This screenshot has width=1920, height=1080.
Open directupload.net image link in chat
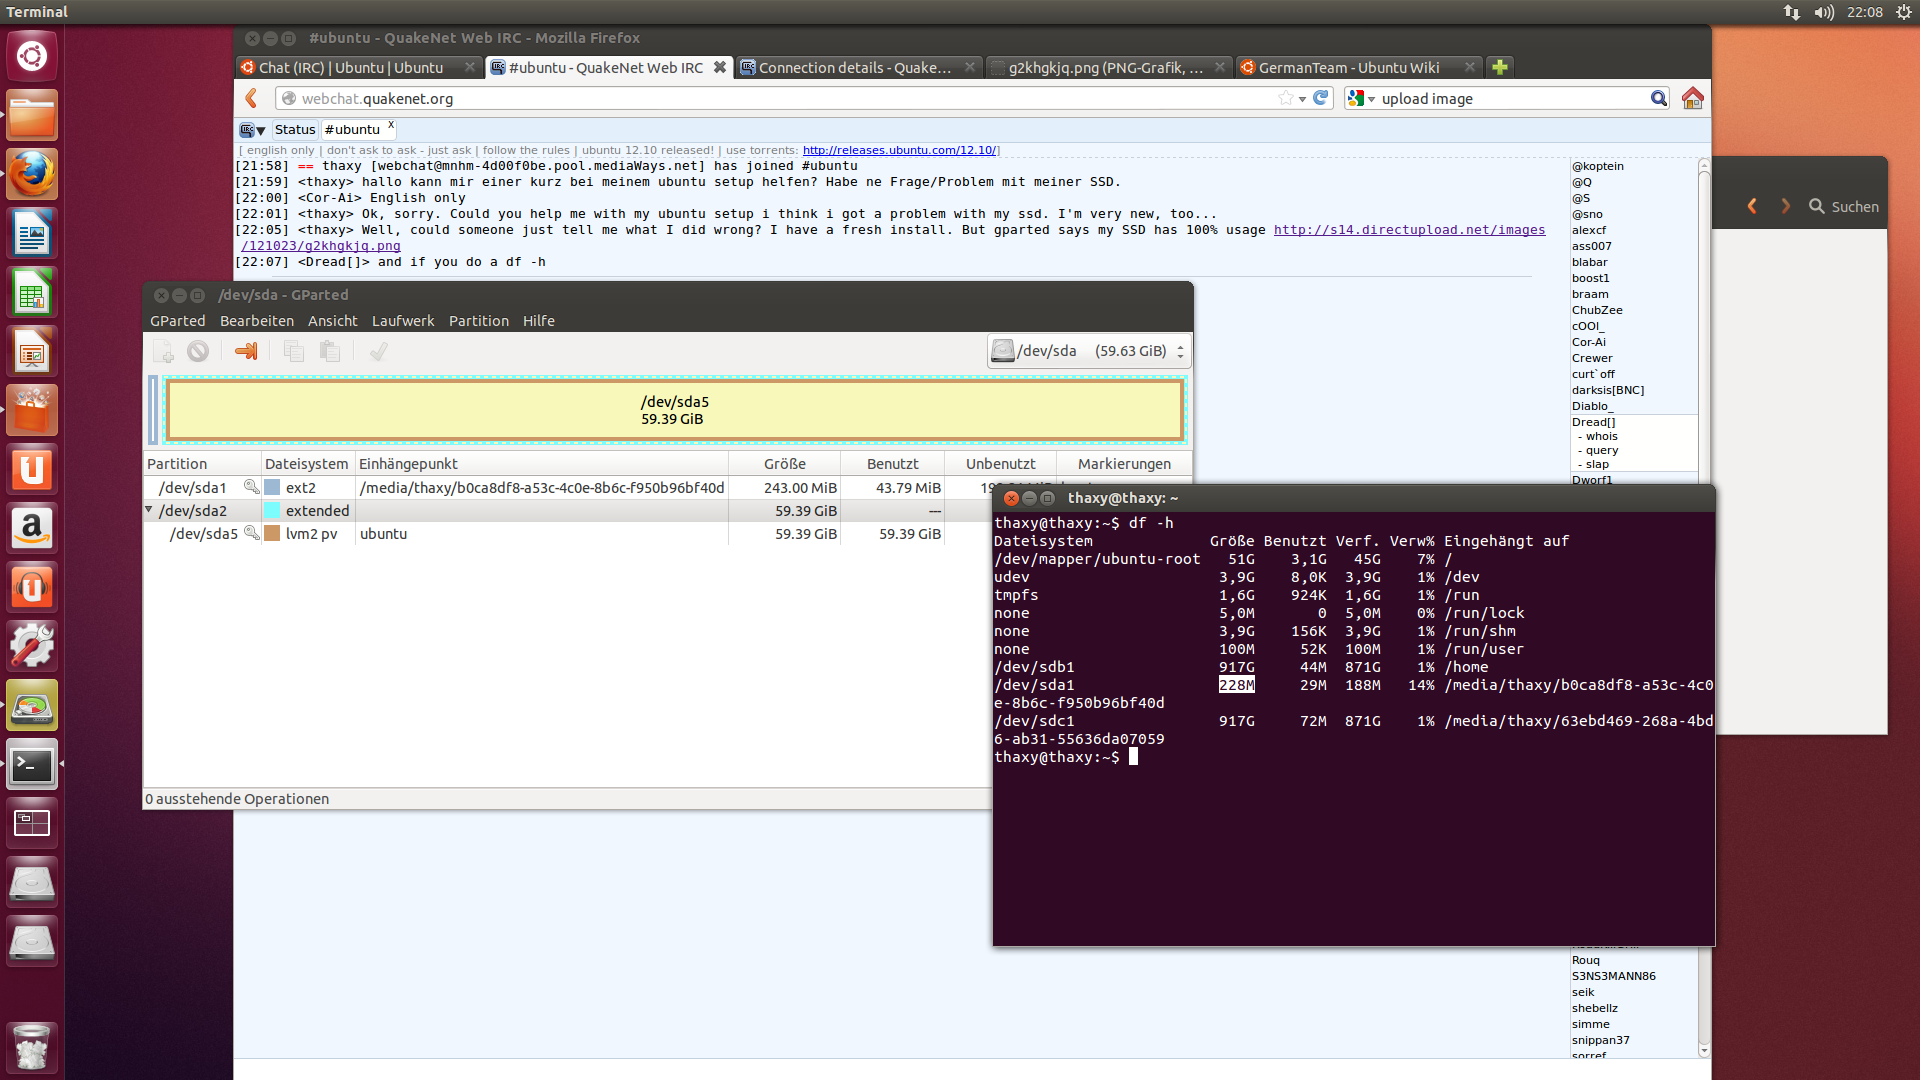pos(1409,230)
